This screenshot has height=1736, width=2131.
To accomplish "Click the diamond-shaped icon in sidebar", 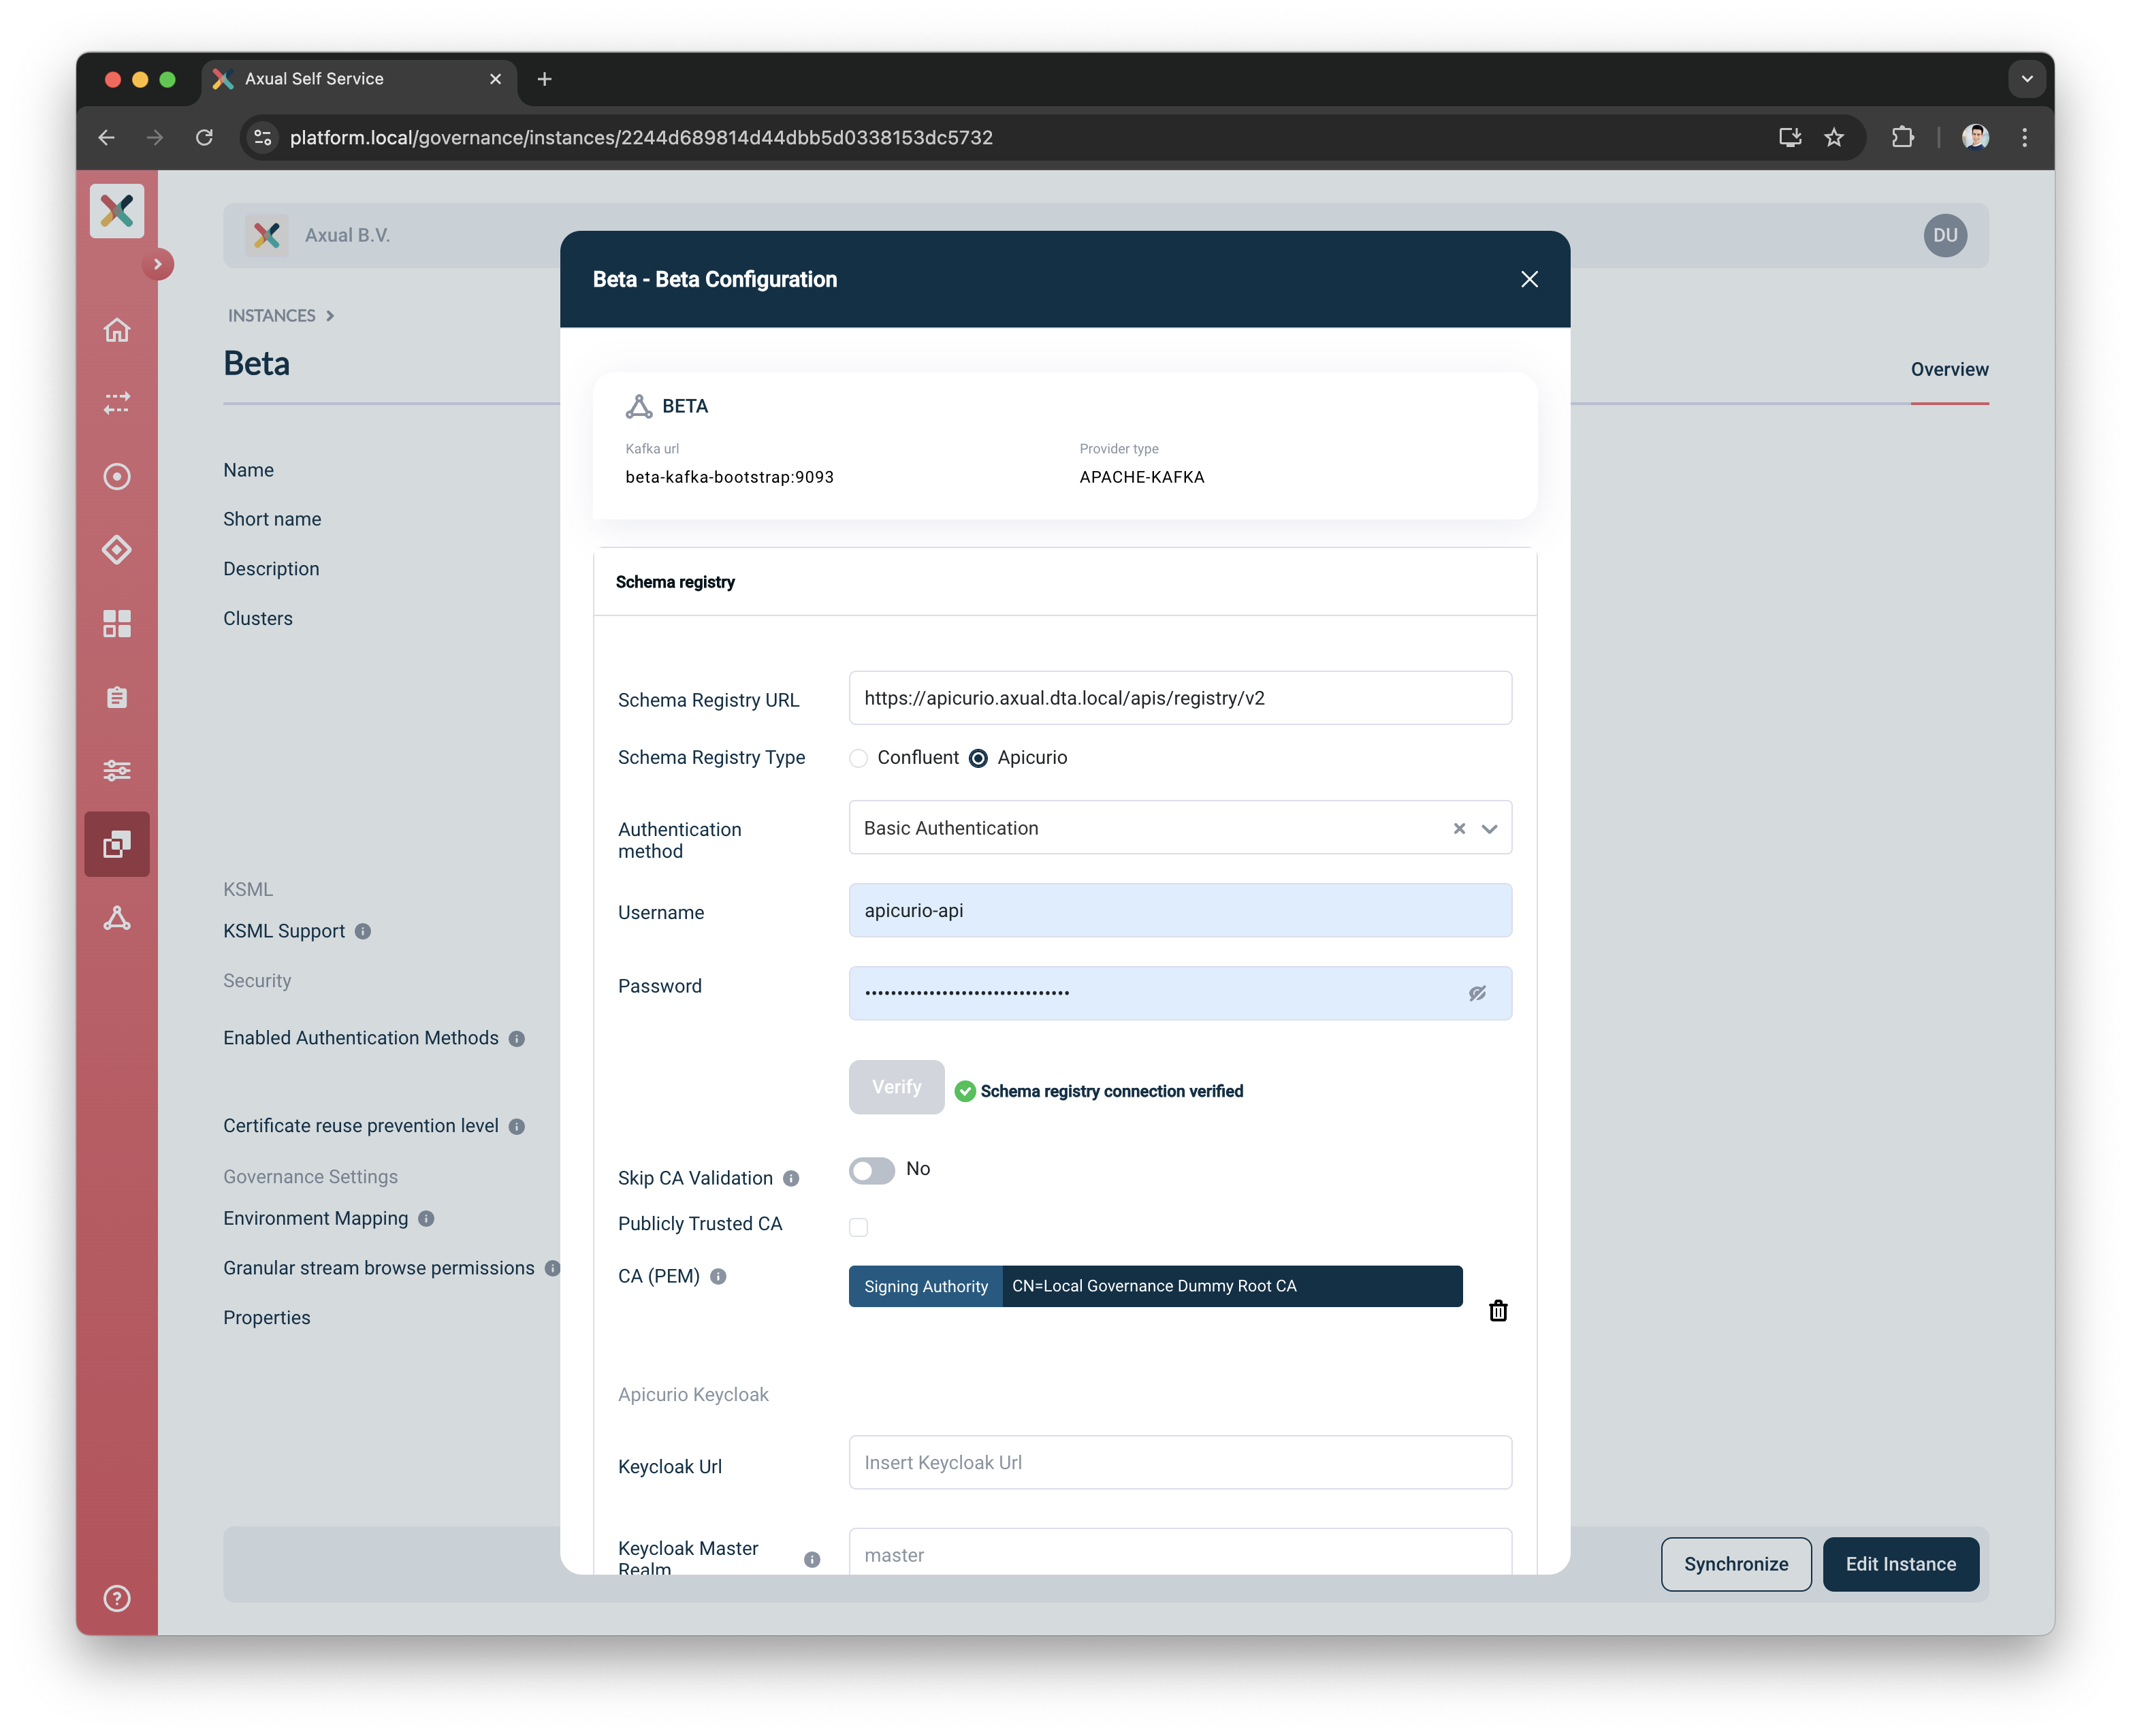I will pos(117,550).
